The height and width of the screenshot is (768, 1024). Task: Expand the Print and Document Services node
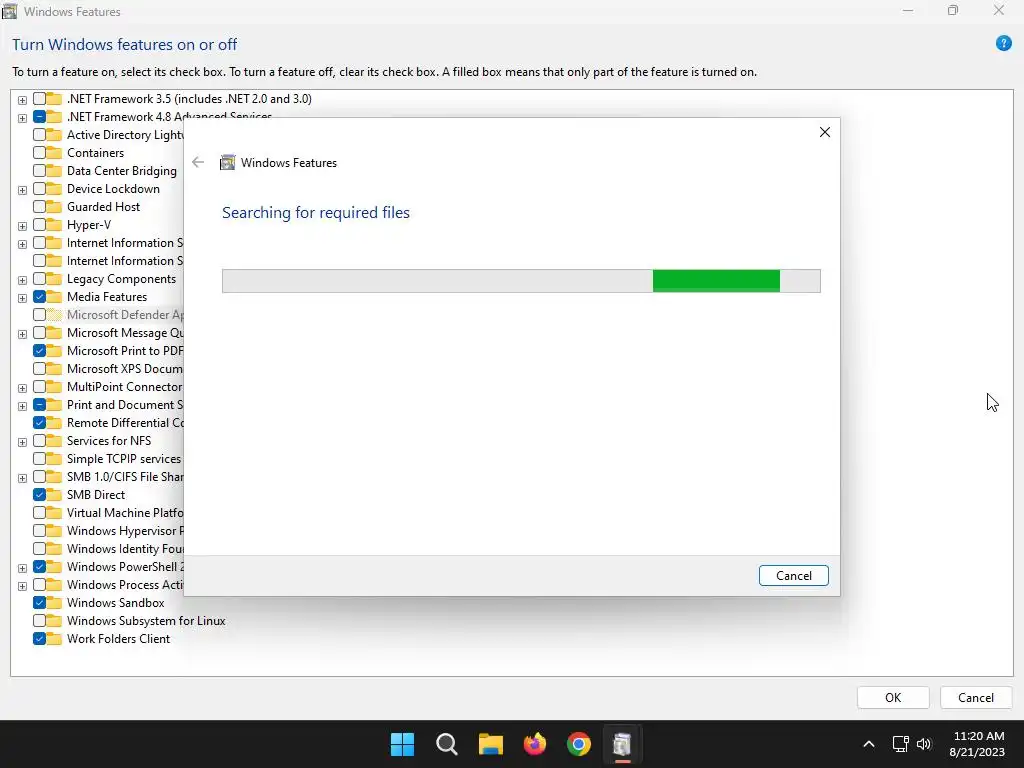22,406
